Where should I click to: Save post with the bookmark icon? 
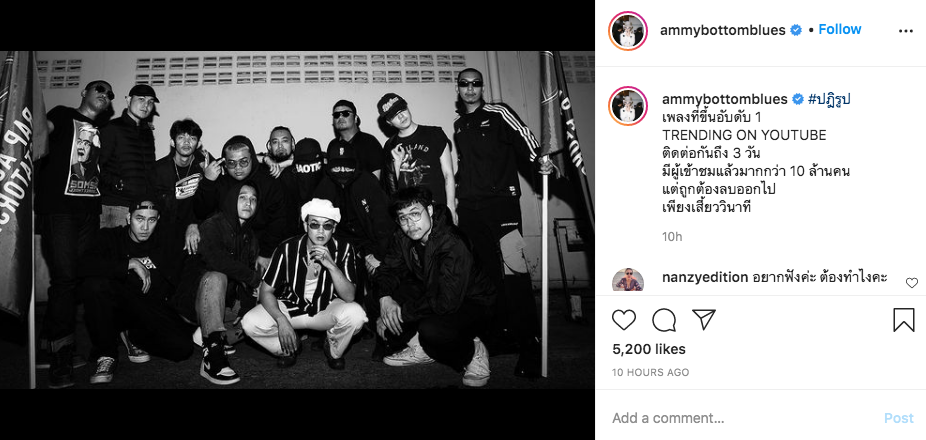point(904,320)
